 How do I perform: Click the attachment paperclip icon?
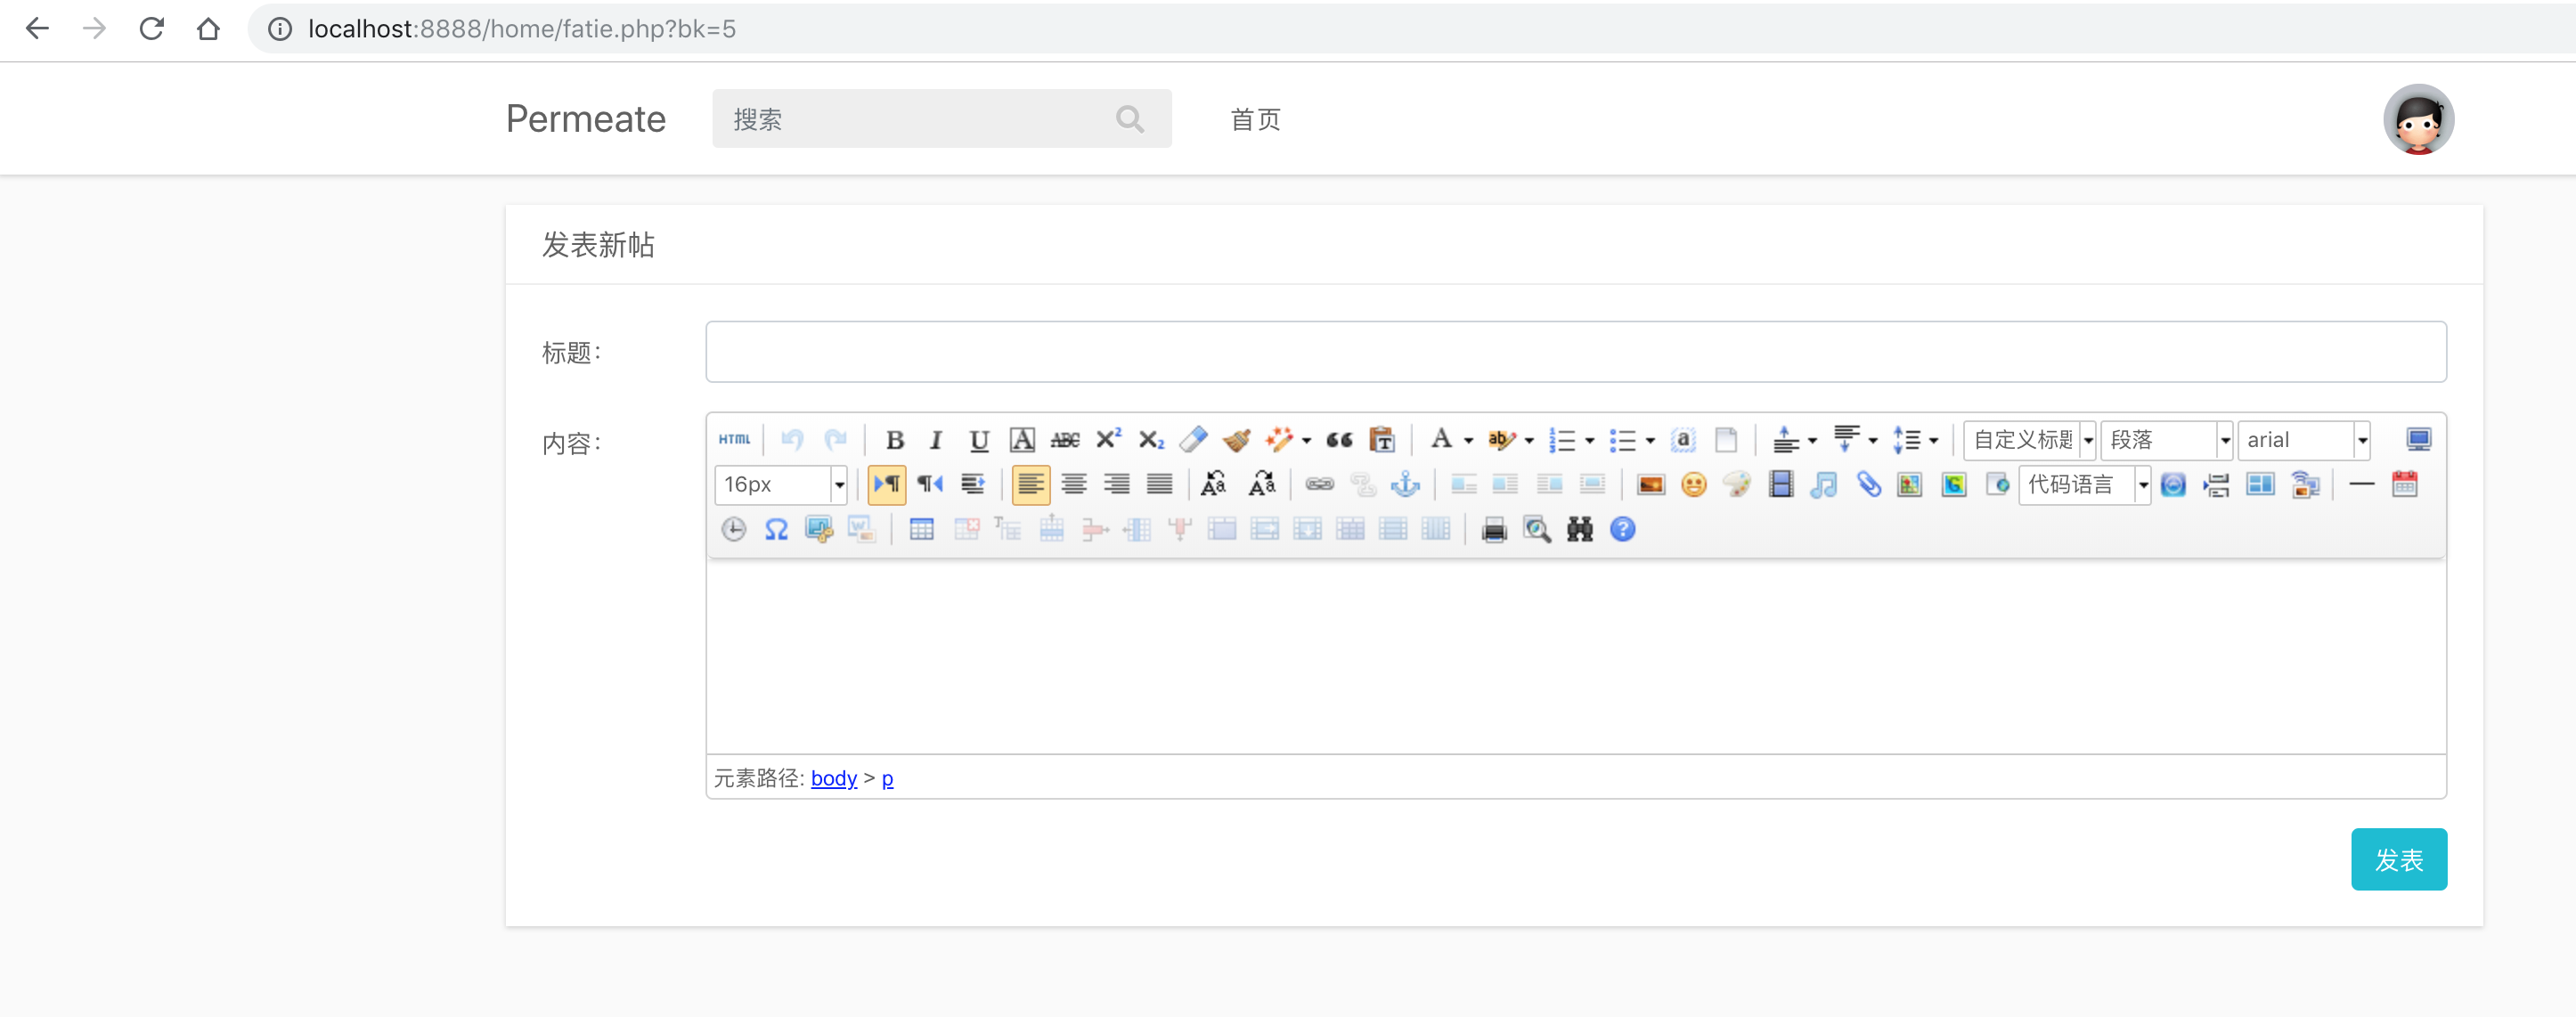pyautogui.click(x=1868, y=485)
